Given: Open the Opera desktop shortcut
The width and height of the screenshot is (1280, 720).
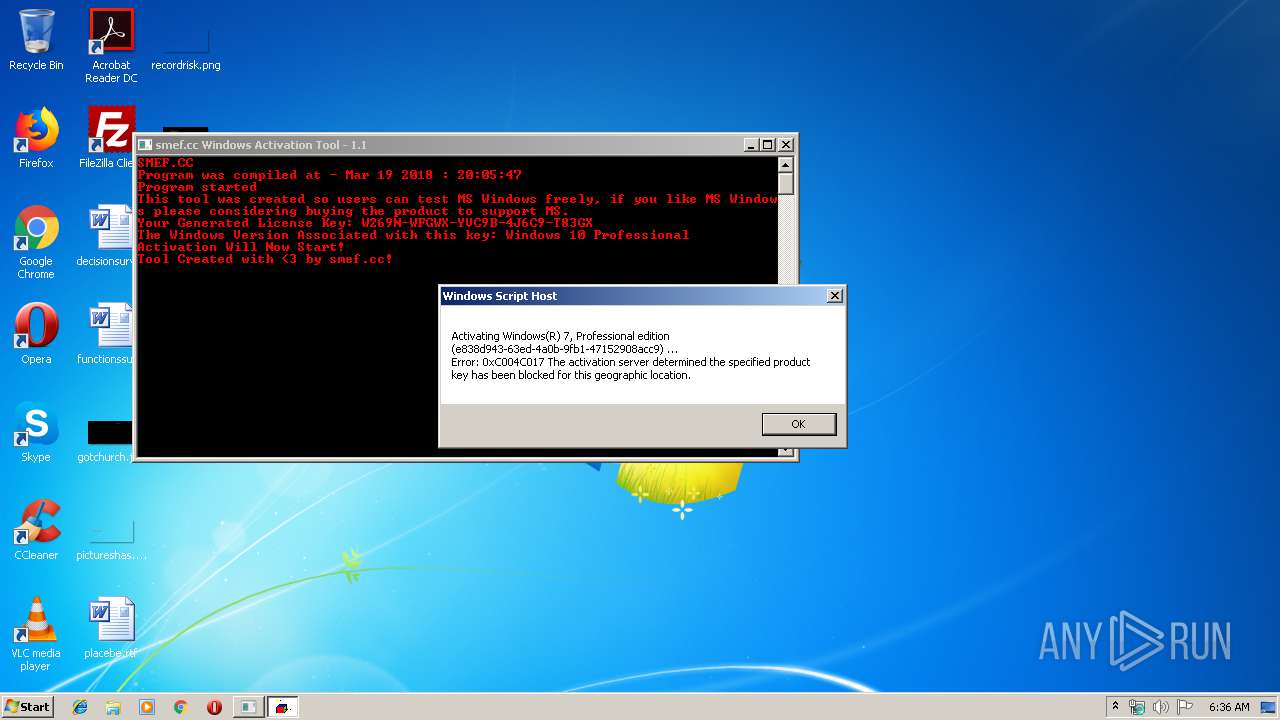Looking at the screenshot, I should click(36, 334).
